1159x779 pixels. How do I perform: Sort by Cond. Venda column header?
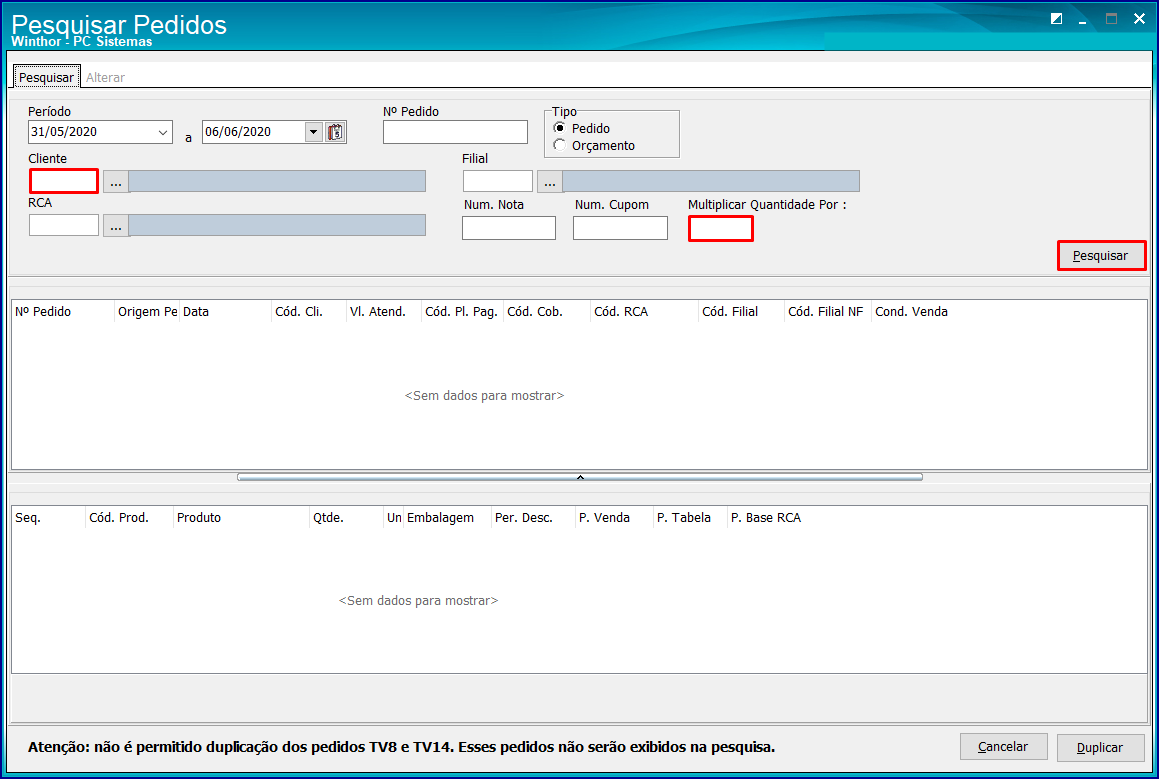coord(911,312)
